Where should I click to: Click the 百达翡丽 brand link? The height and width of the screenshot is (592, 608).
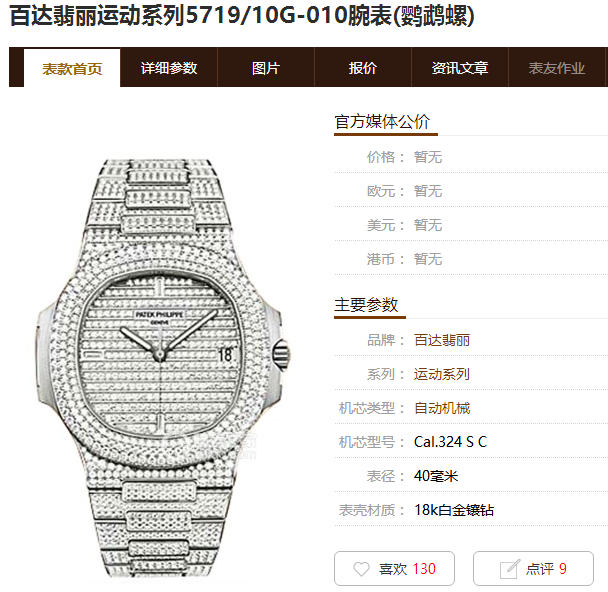(442, 340)
